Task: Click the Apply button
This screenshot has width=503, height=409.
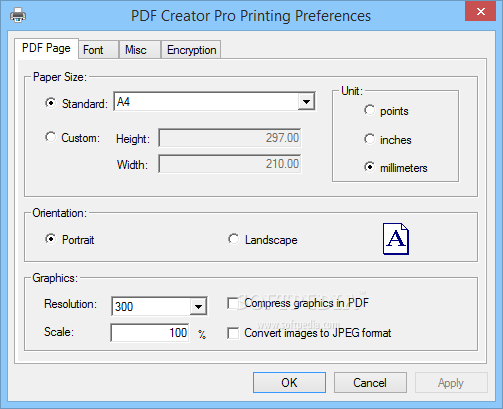Action: point(451,383)
